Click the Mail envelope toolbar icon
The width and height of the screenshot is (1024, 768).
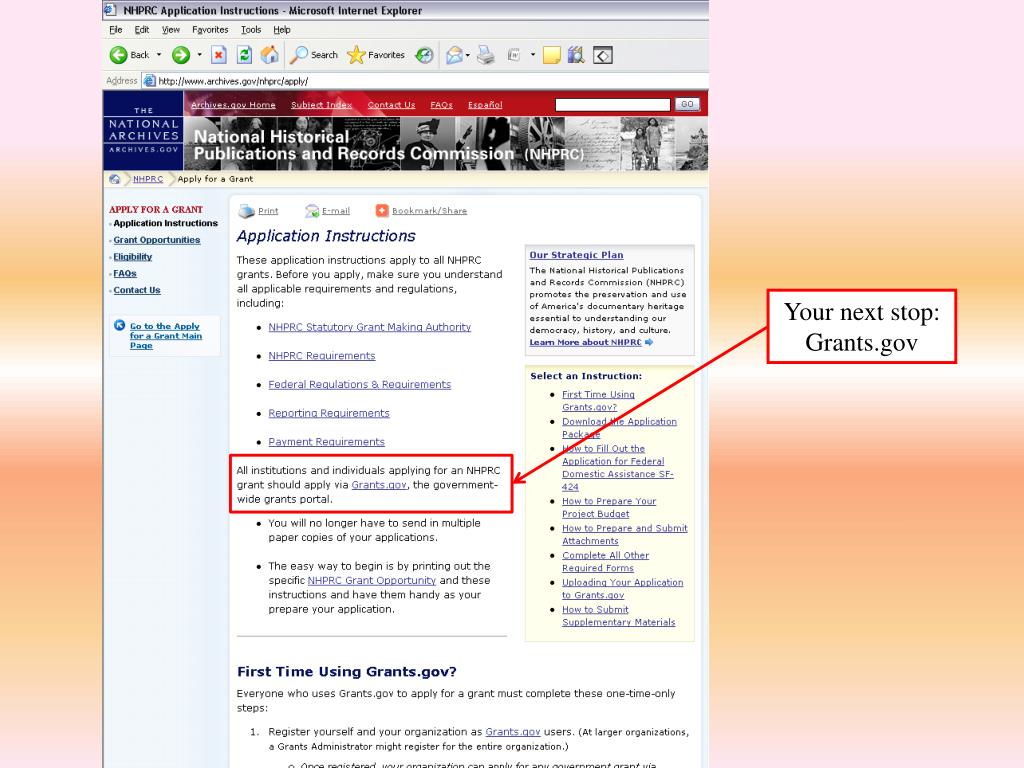[x=454, y=56]
